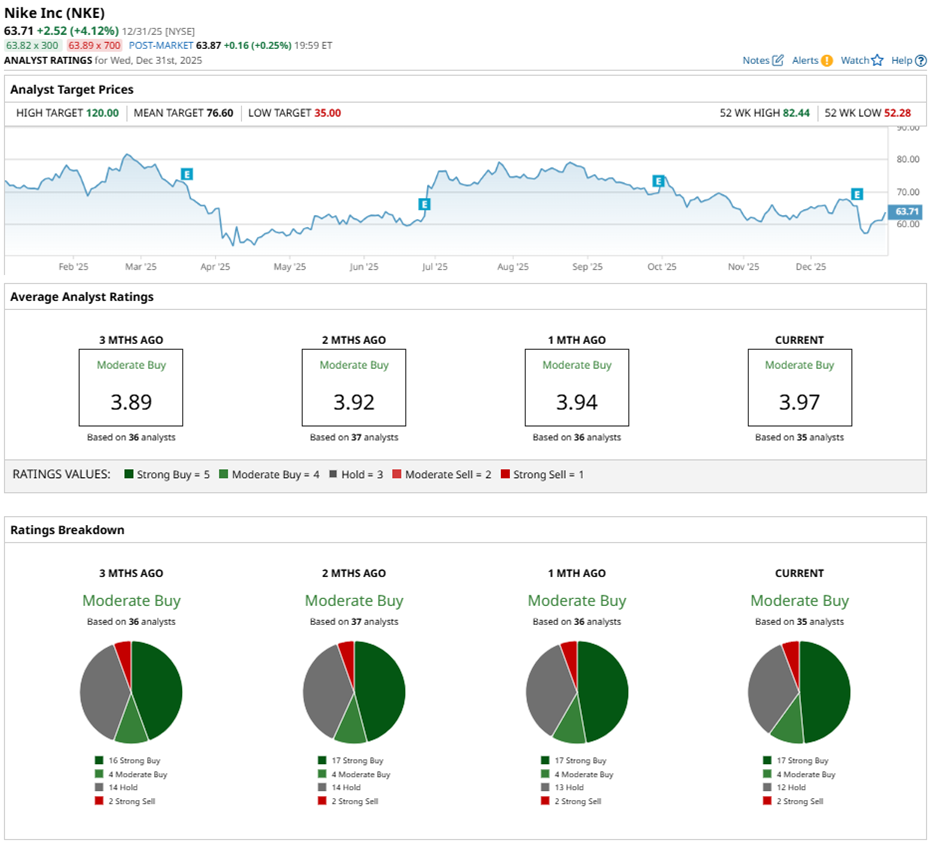Click the Help link text
Image resolution: width=936 pixels, height=850 pixels.
(x=901, y=61)
